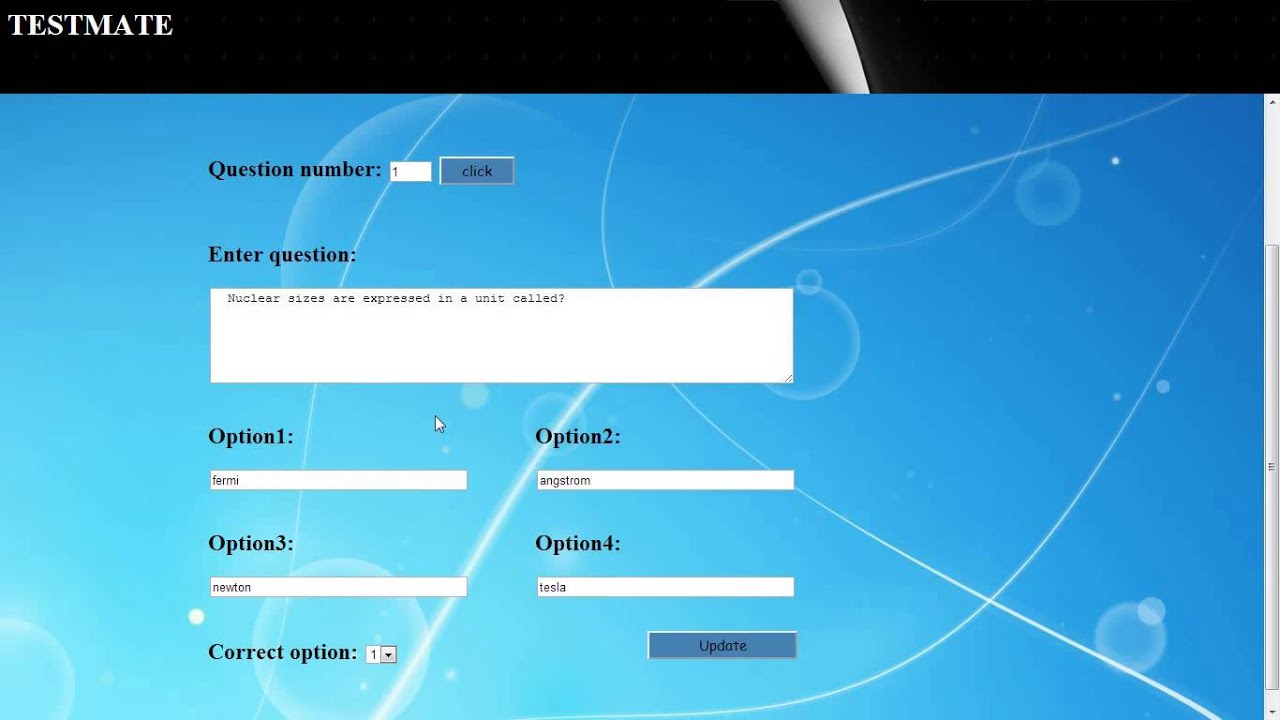This screenshot has height=720, width=1280.
Task: Click the 'click' button beside question number
Action: 477,171
